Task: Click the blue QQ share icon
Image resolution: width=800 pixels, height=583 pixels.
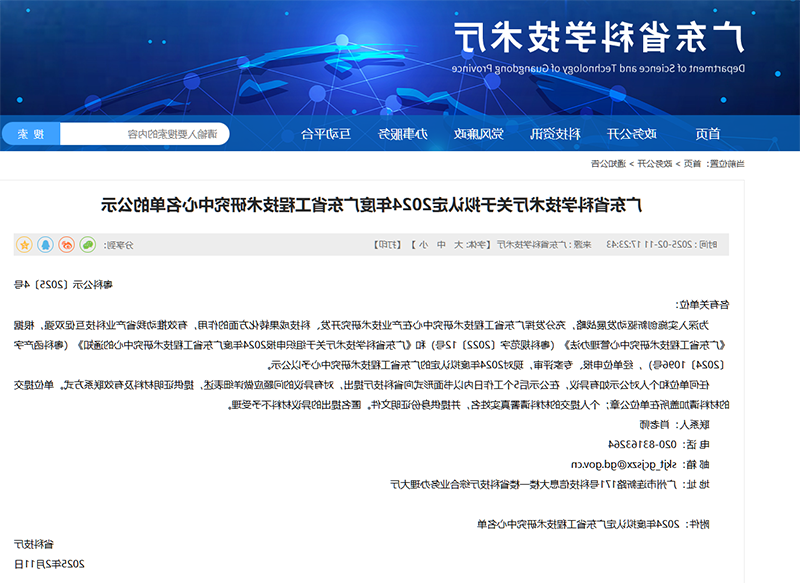Action: coord(45,244)
